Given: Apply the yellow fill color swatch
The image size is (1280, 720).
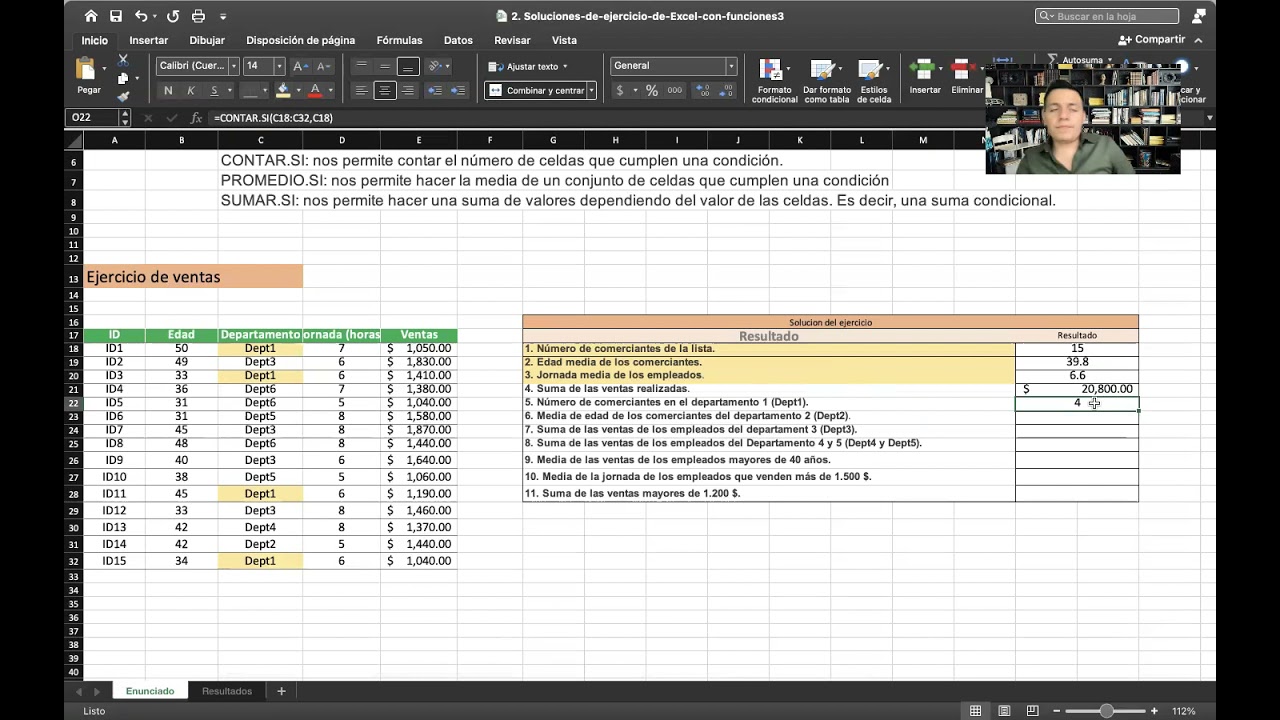Looking at the screenshot, I should pyautogui.click(x=283, y=90).
